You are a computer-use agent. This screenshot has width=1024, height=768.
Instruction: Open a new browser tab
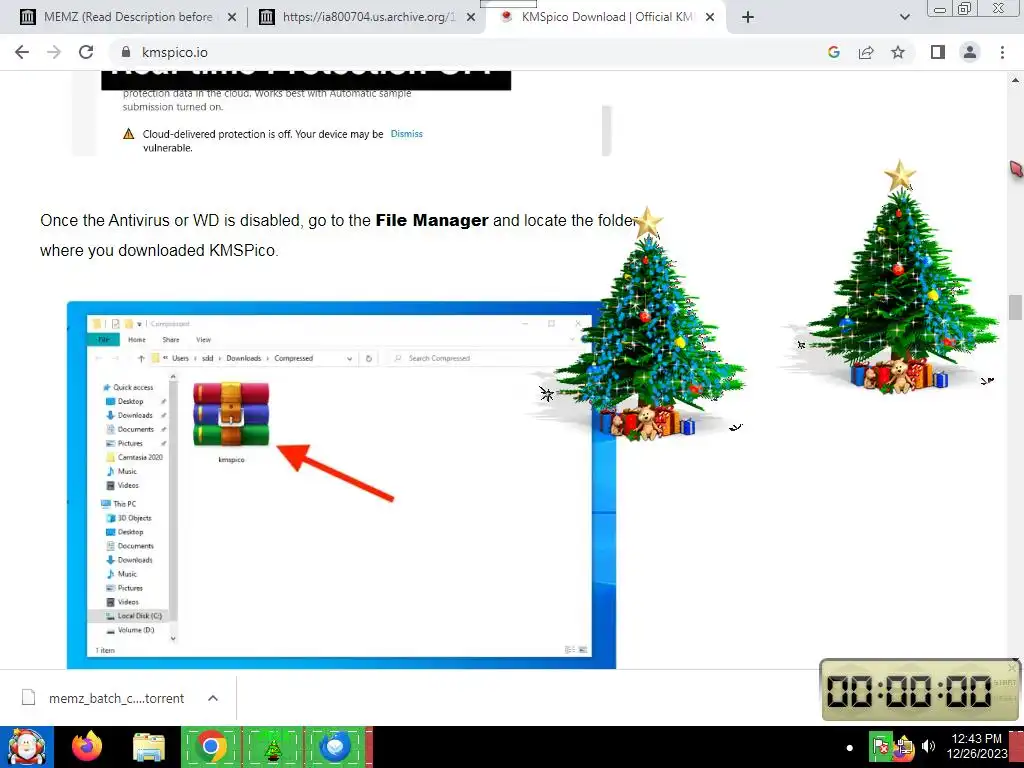tap(748, 18)
